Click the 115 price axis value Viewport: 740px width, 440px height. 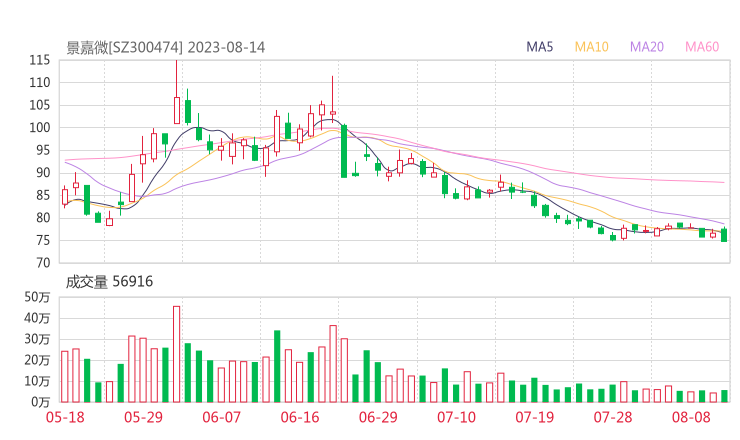[40, 60]
